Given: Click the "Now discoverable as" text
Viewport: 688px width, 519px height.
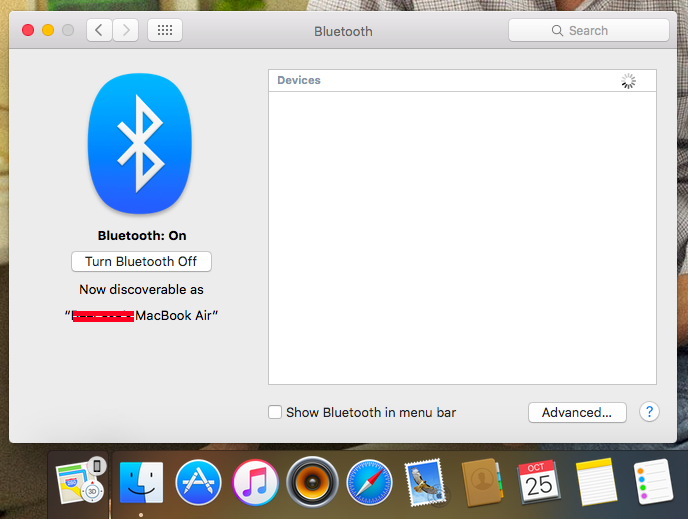Looking at the screenshot, I should coord(141,290).
